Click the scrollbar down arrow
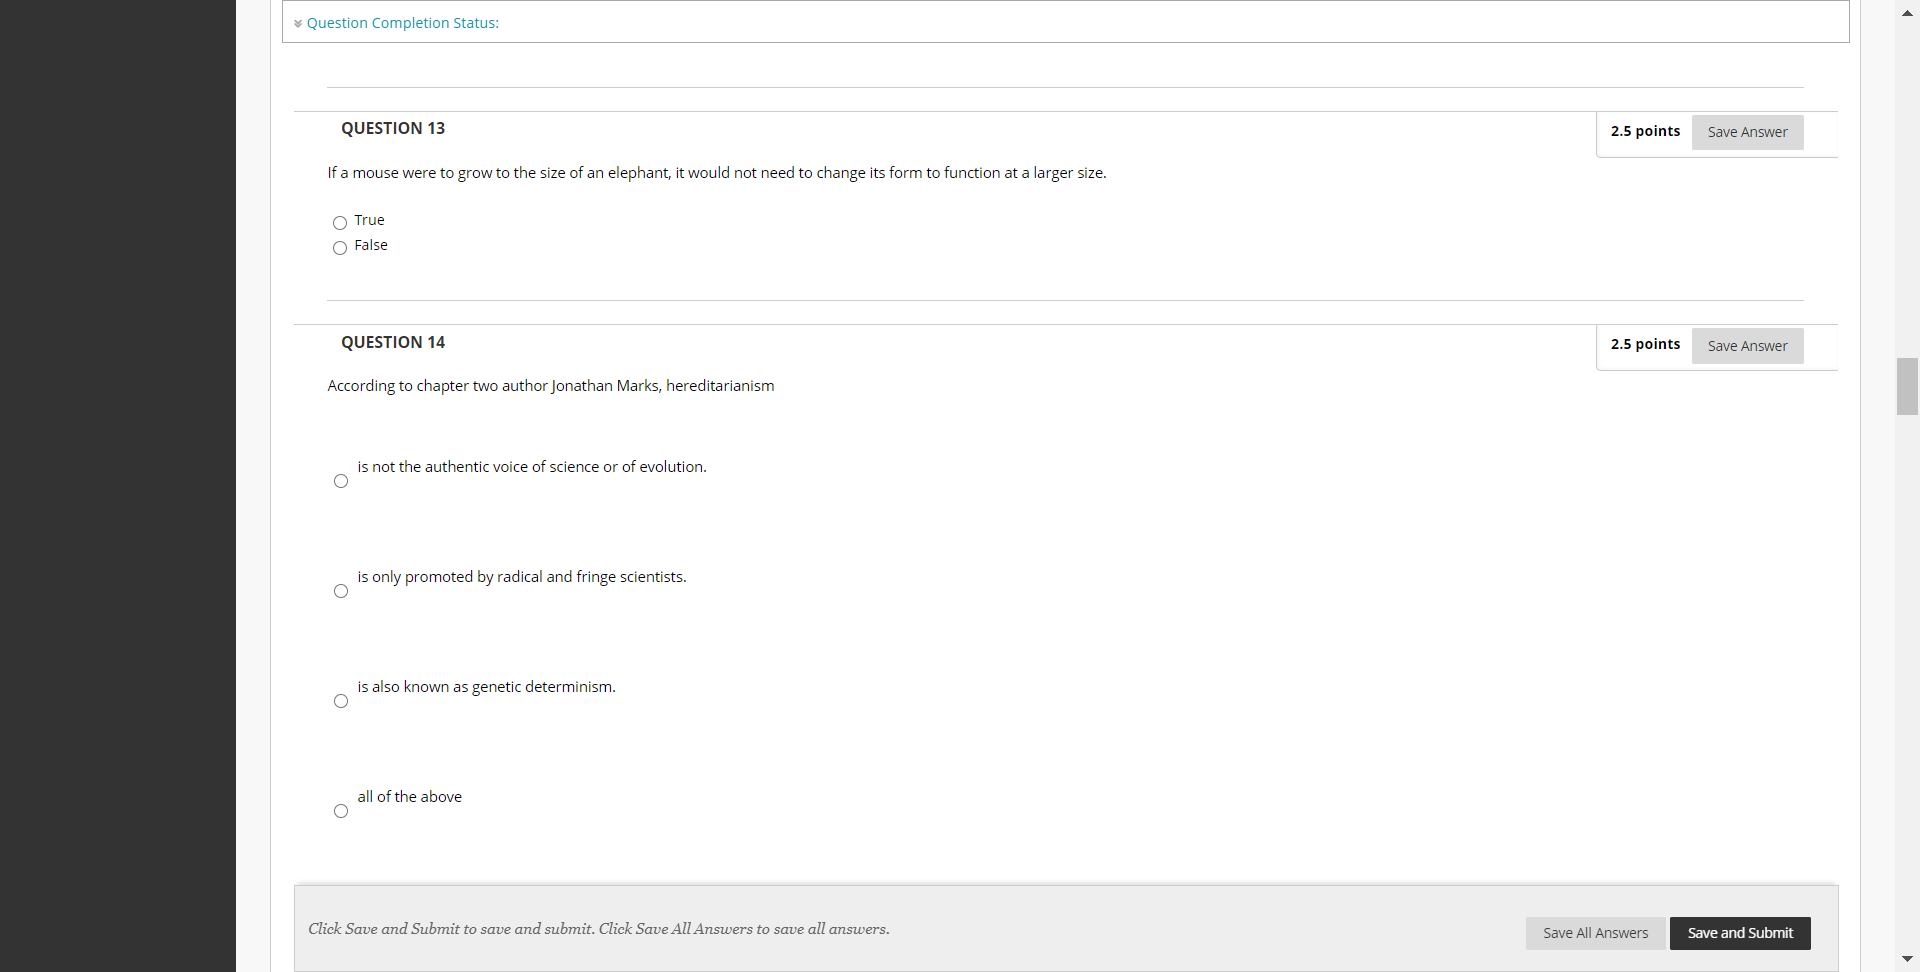Screen dimensions: 1920x972 1907,959
